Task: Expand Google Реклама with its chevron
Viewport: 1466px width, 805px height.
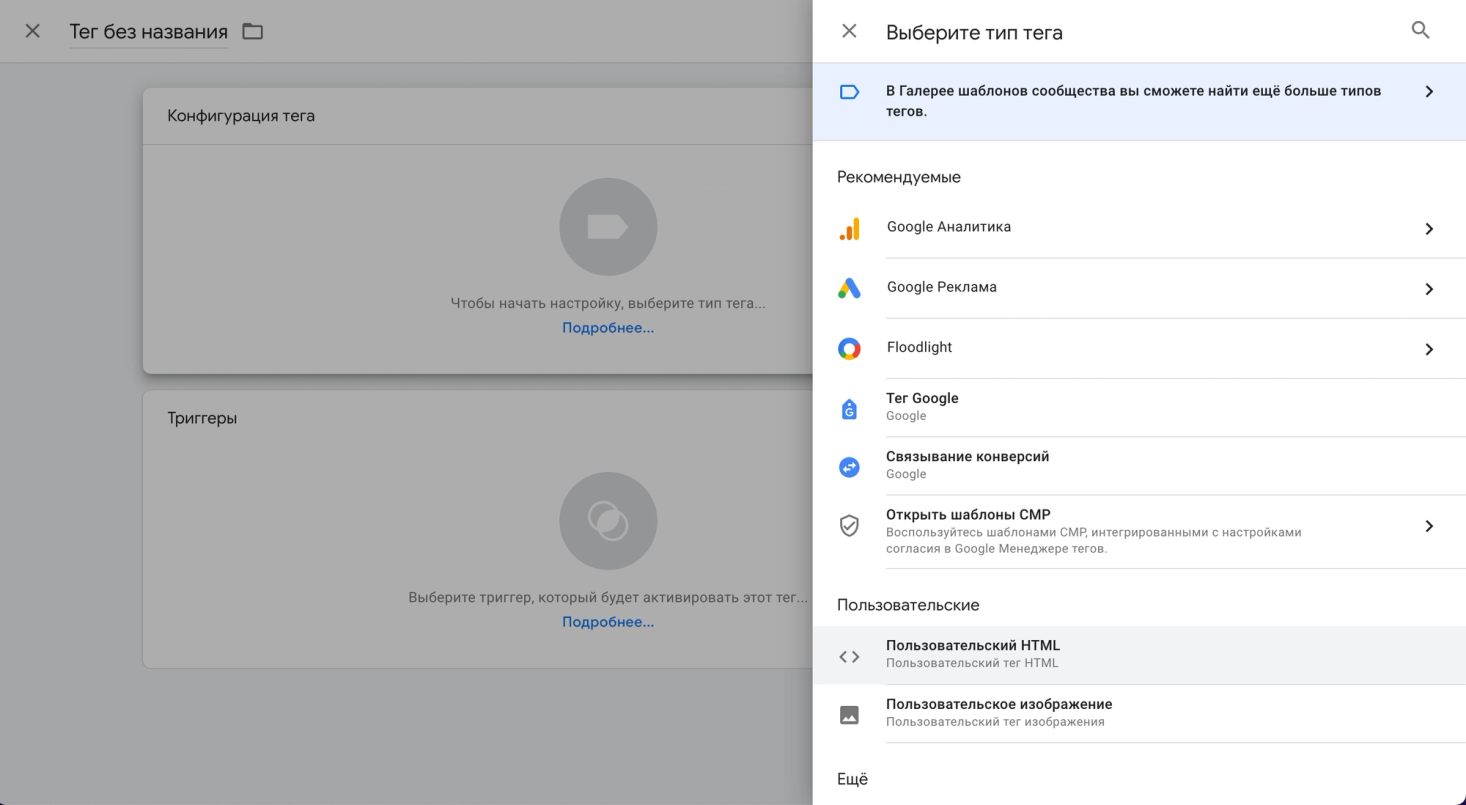Action: 1429,288
